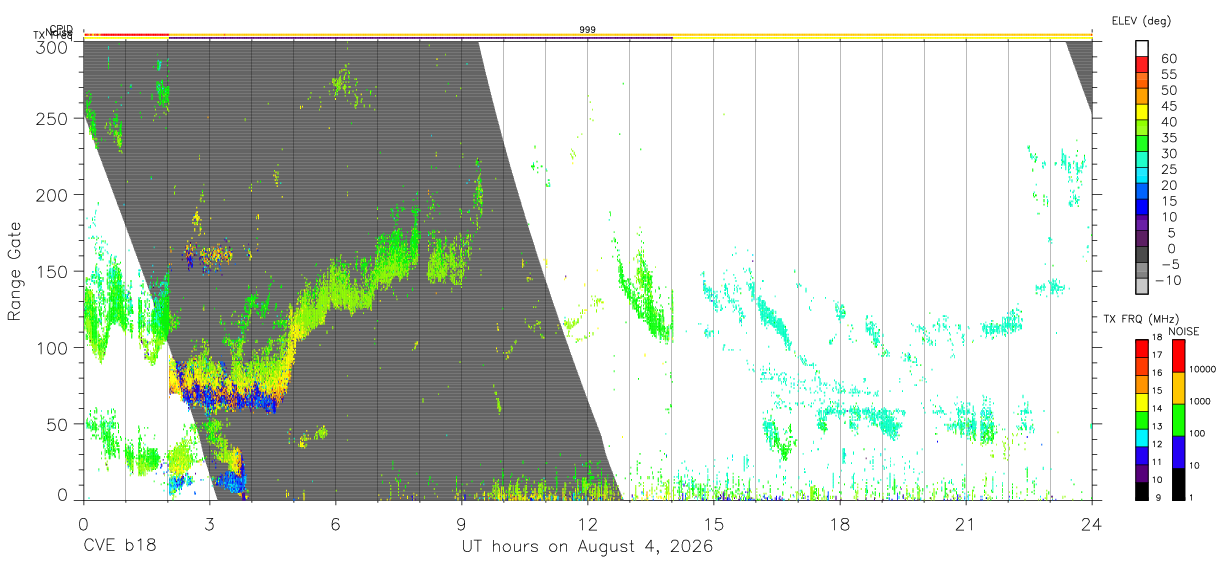This screenshot has height=567, width=1228.
Task: Click the '150' tick label on Range Gate axis
Action: (51, 271)
